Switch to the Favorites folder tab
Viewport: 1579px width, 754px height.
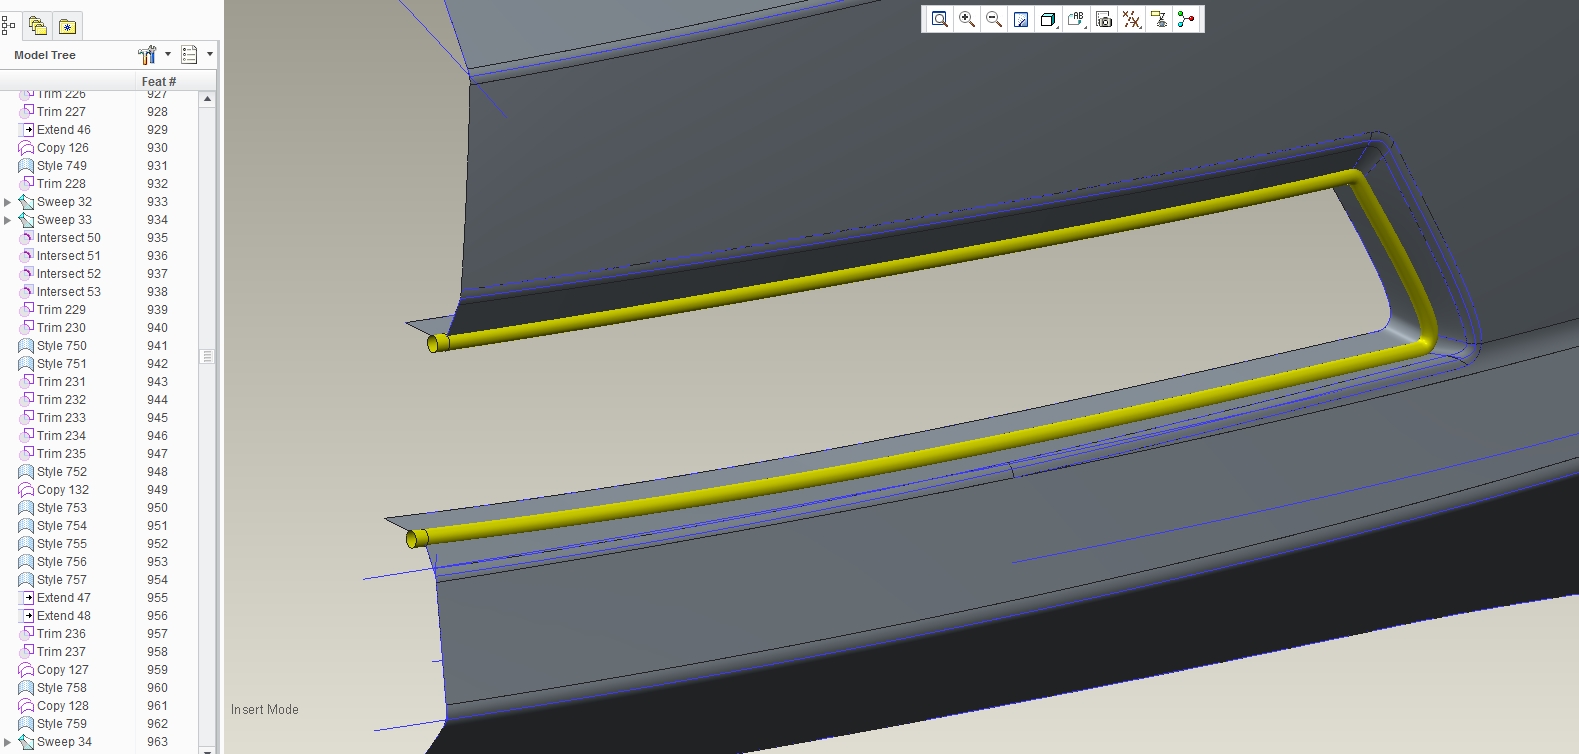tap(67, 26)
